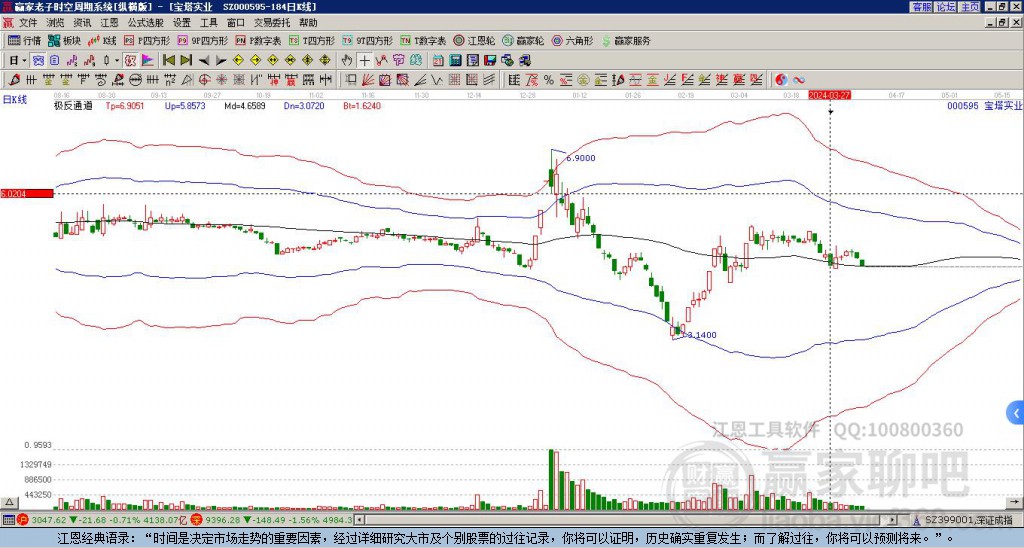
Task: Select the red target circle tool
Action: (x=204, y=80)
